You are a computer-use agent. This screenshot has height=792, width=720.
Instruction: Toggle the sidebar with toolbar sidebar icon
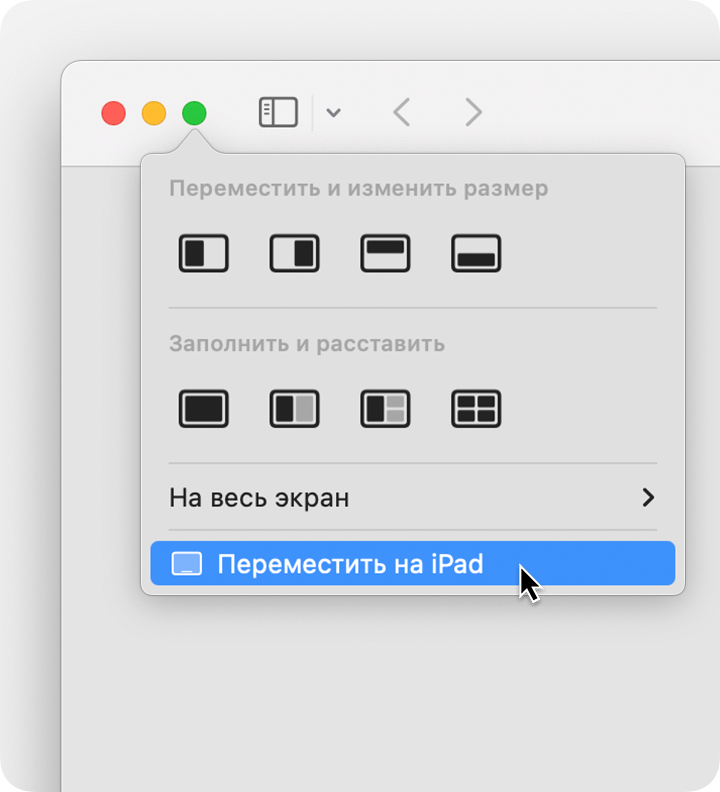tap(278, 112)
